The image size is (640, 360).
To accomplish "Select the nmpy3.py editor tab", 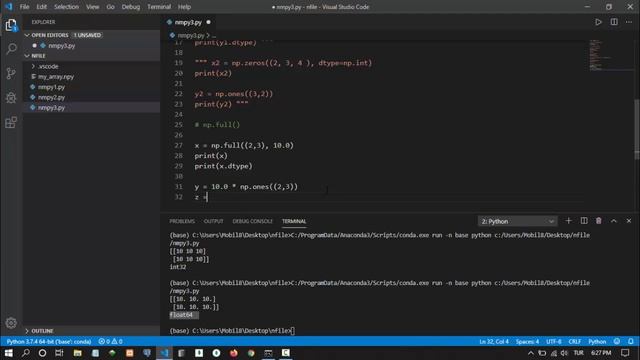I will click(x=188, y=22).
